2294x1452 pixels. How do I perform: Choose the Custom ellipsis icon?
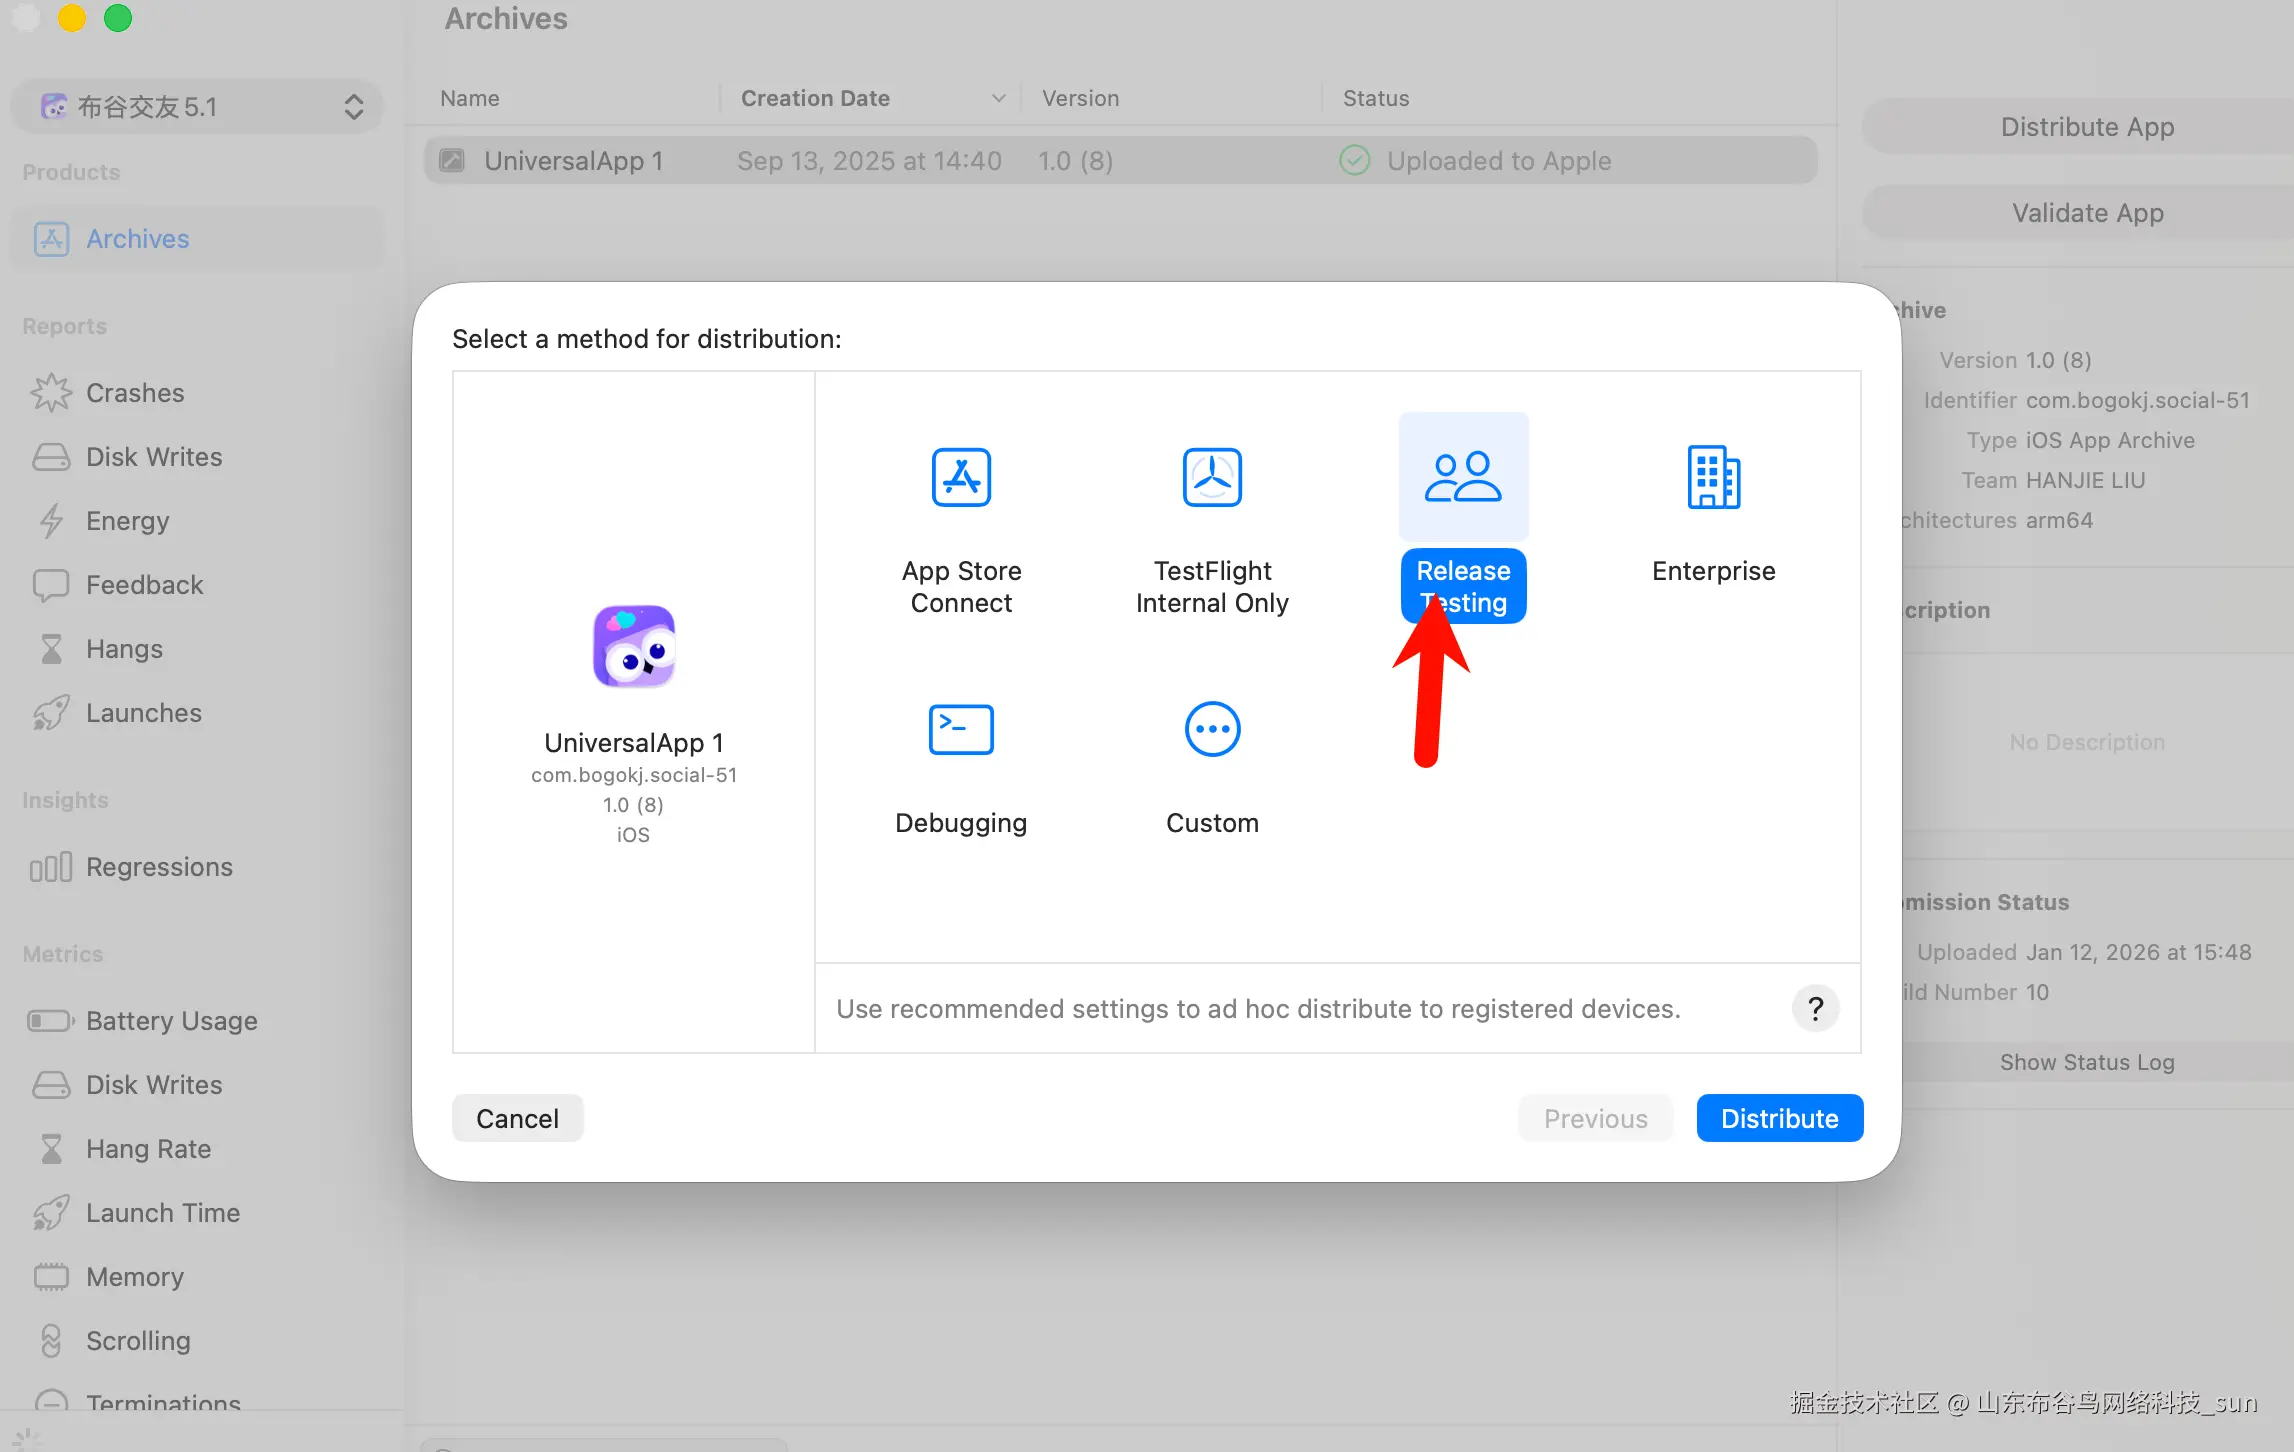1212,729
